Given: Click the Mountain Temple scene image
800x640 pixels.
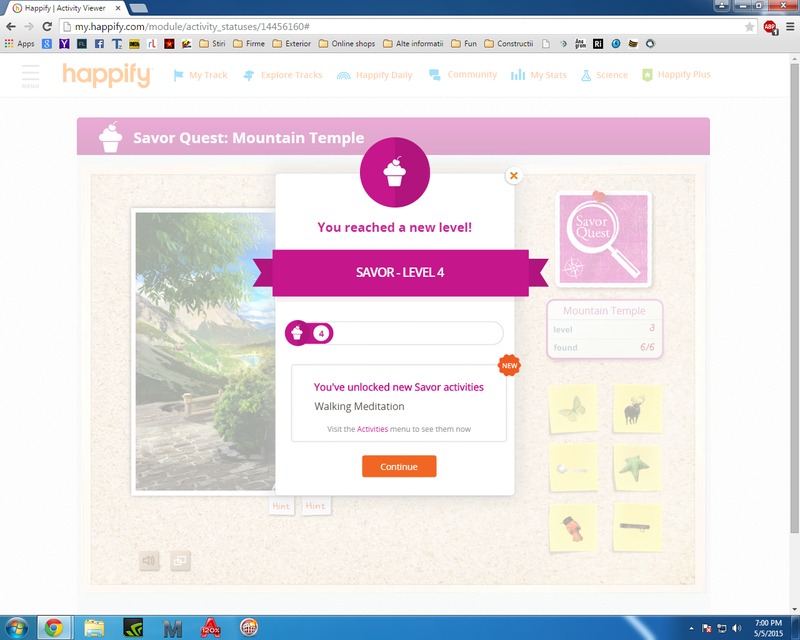Looking at the screenshot, I should pos(205,352).
